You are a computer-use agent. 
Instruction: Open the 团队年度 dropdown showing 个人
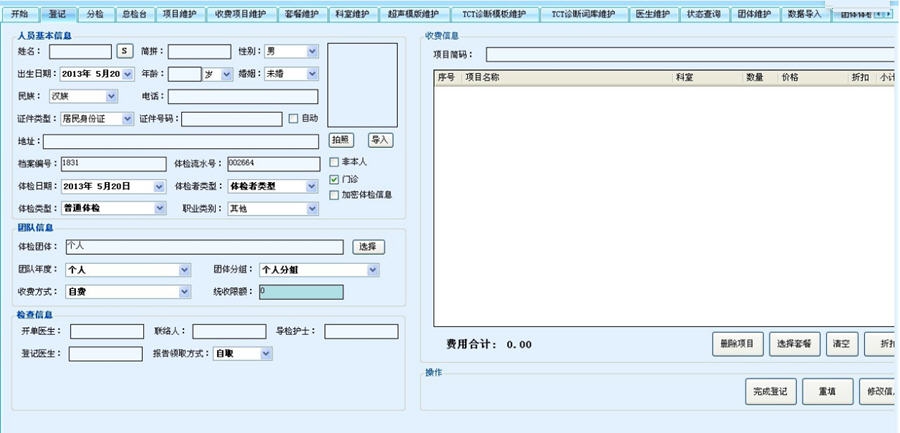tap(184, 270)
